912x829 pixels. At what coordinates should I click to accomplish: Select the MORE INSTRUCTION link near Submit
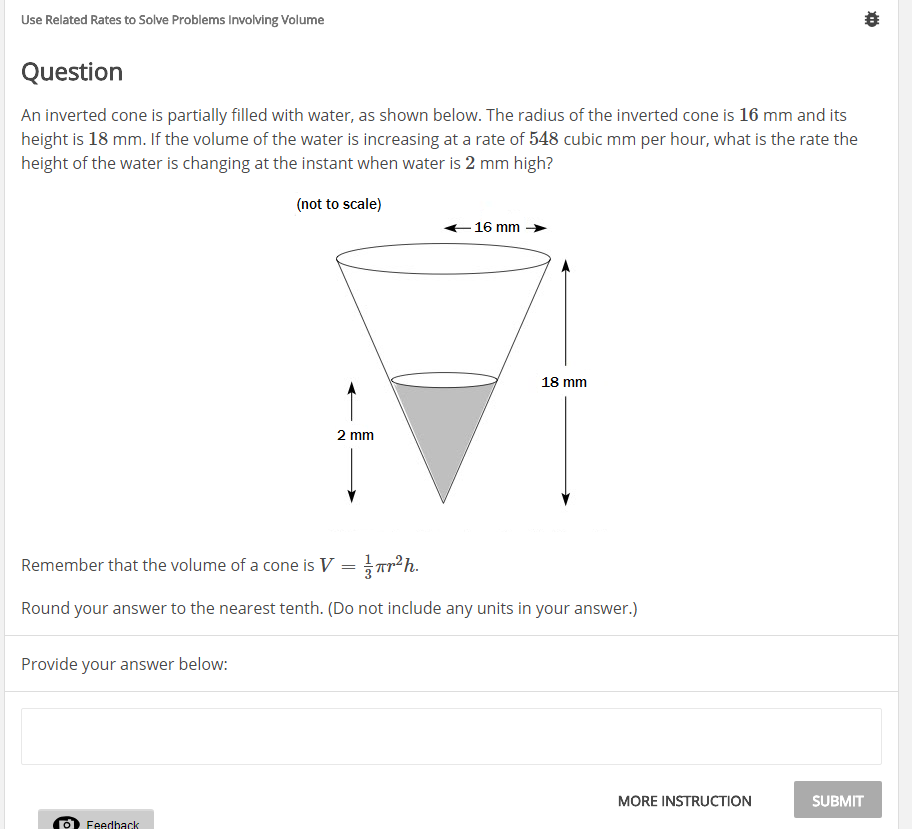coord(684,800)
